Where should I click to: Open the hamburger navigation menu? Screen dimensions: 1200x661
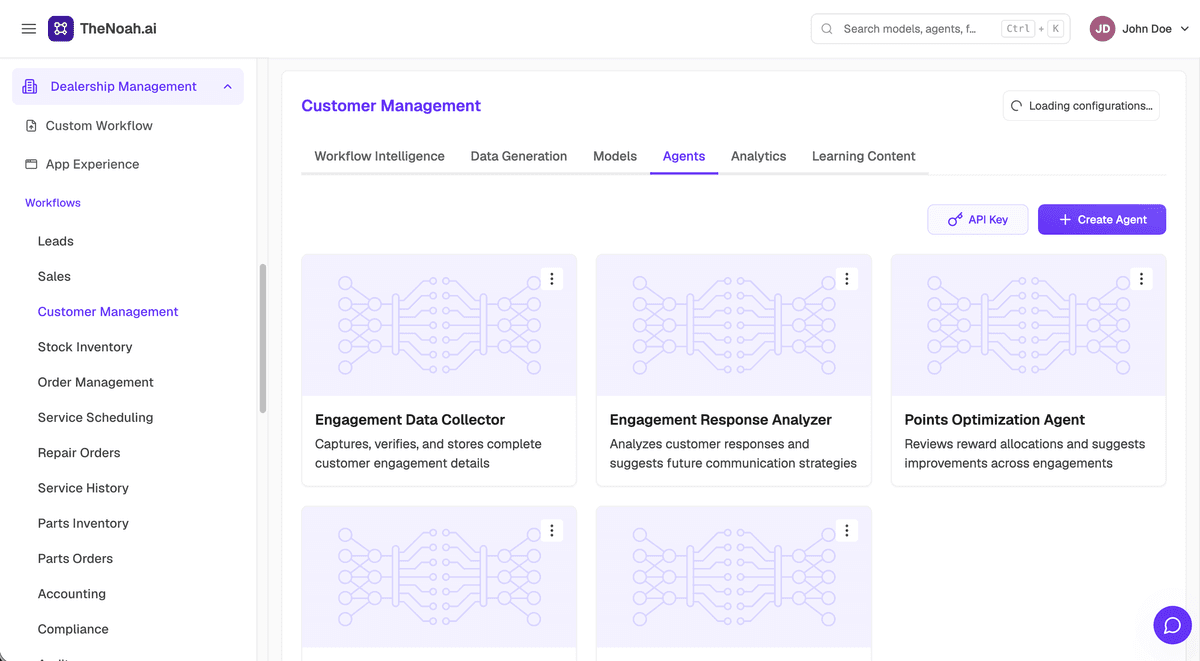(29, 29)
